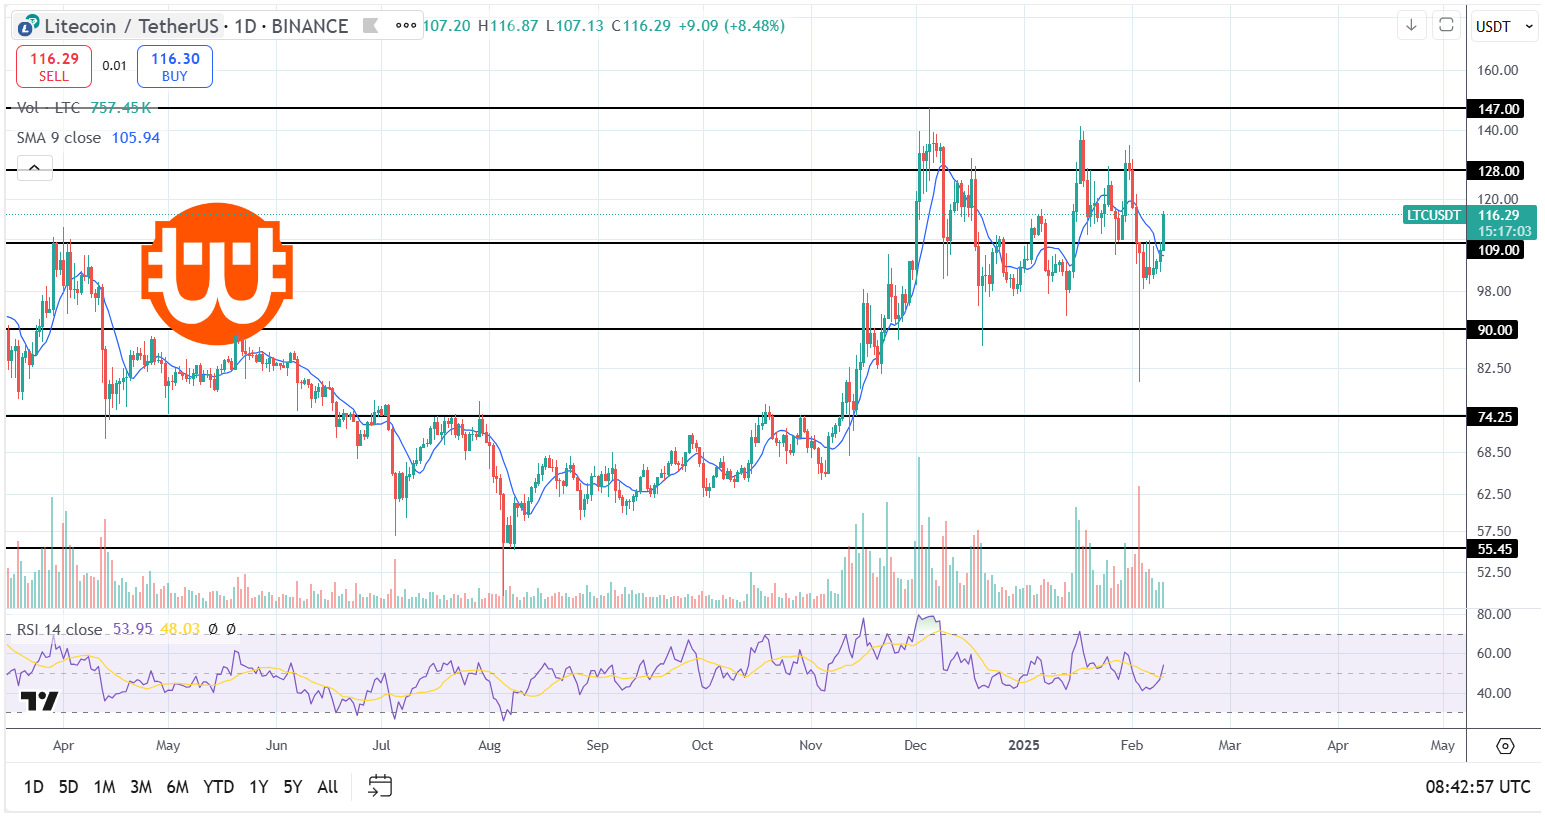Click the Dec label on the time axis
This screenshot has width=1545, height=817.
(915, 745)
